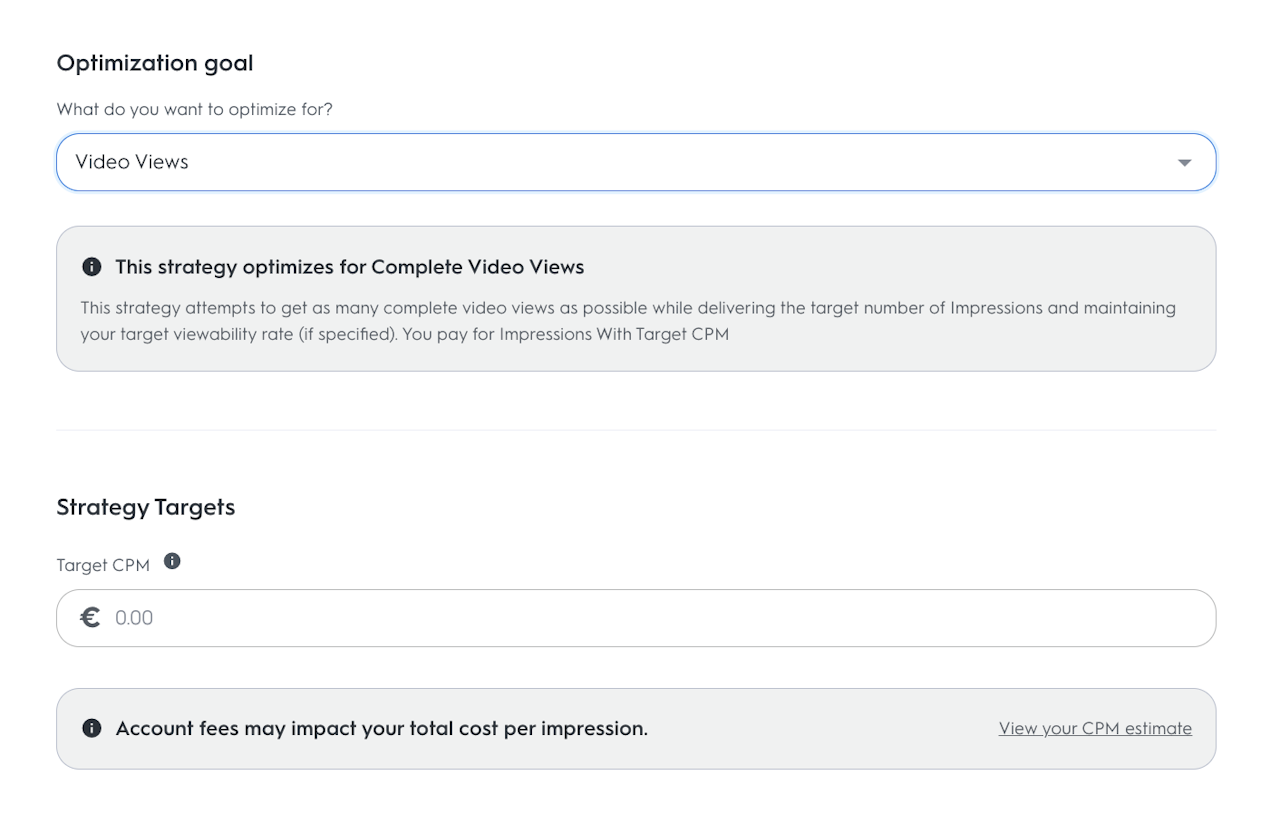Click the dropdown caret arrow
Screen dimensions: 1280x814
[1184, 163]
